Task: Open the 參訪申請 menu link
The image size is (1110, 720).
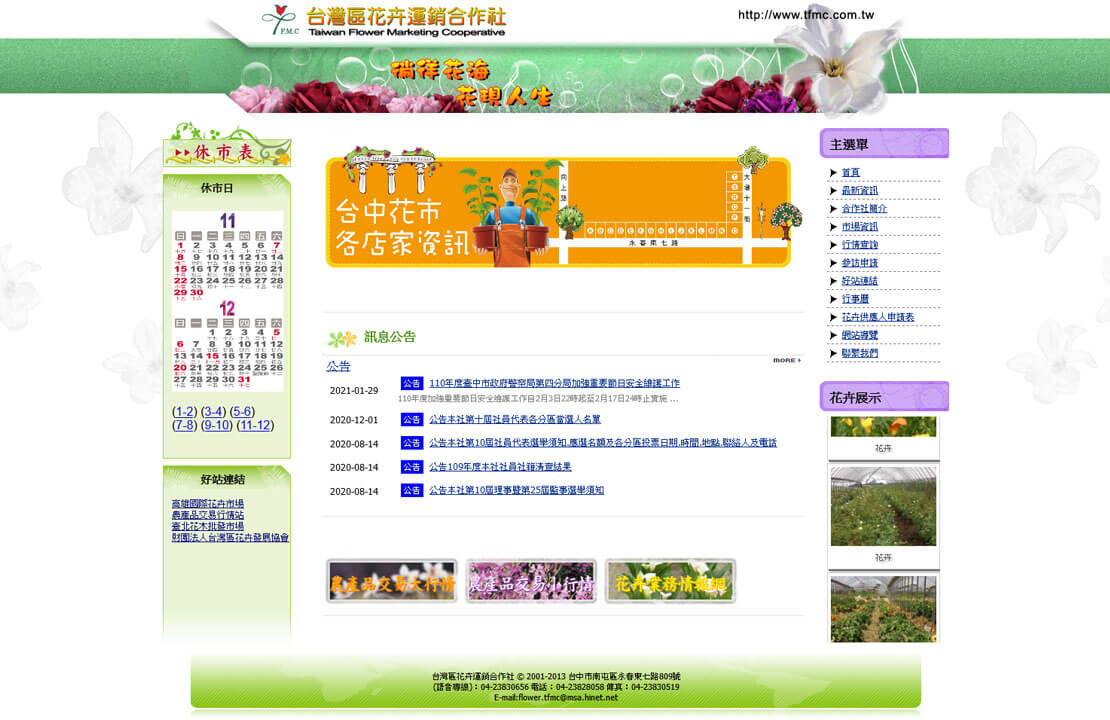Action: (x=859, y=263)
